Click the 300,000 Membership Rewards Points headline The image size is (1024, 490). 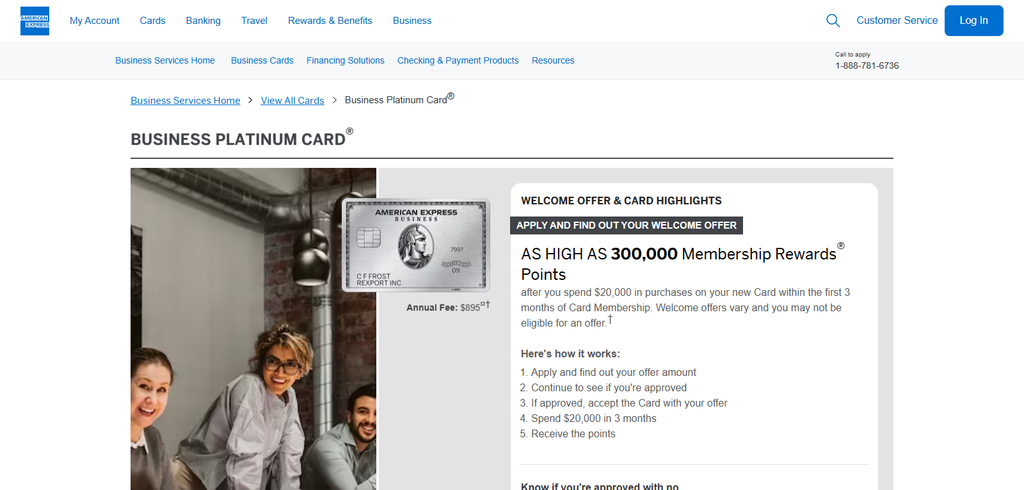click(x=682, y=263)
